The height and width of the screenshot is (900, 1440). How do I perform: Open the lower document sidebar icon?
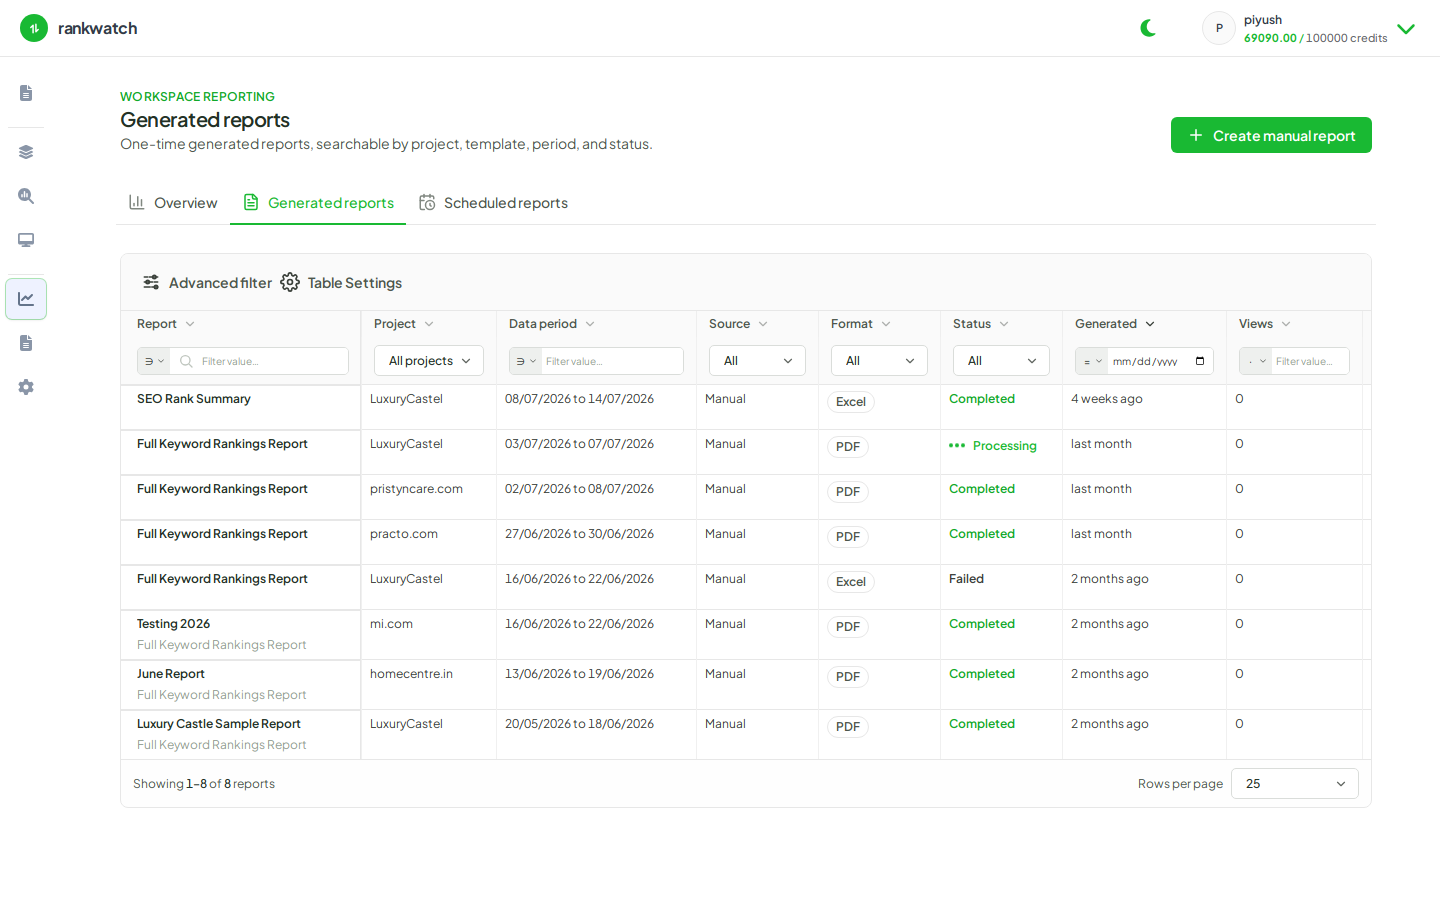point(26,343)
